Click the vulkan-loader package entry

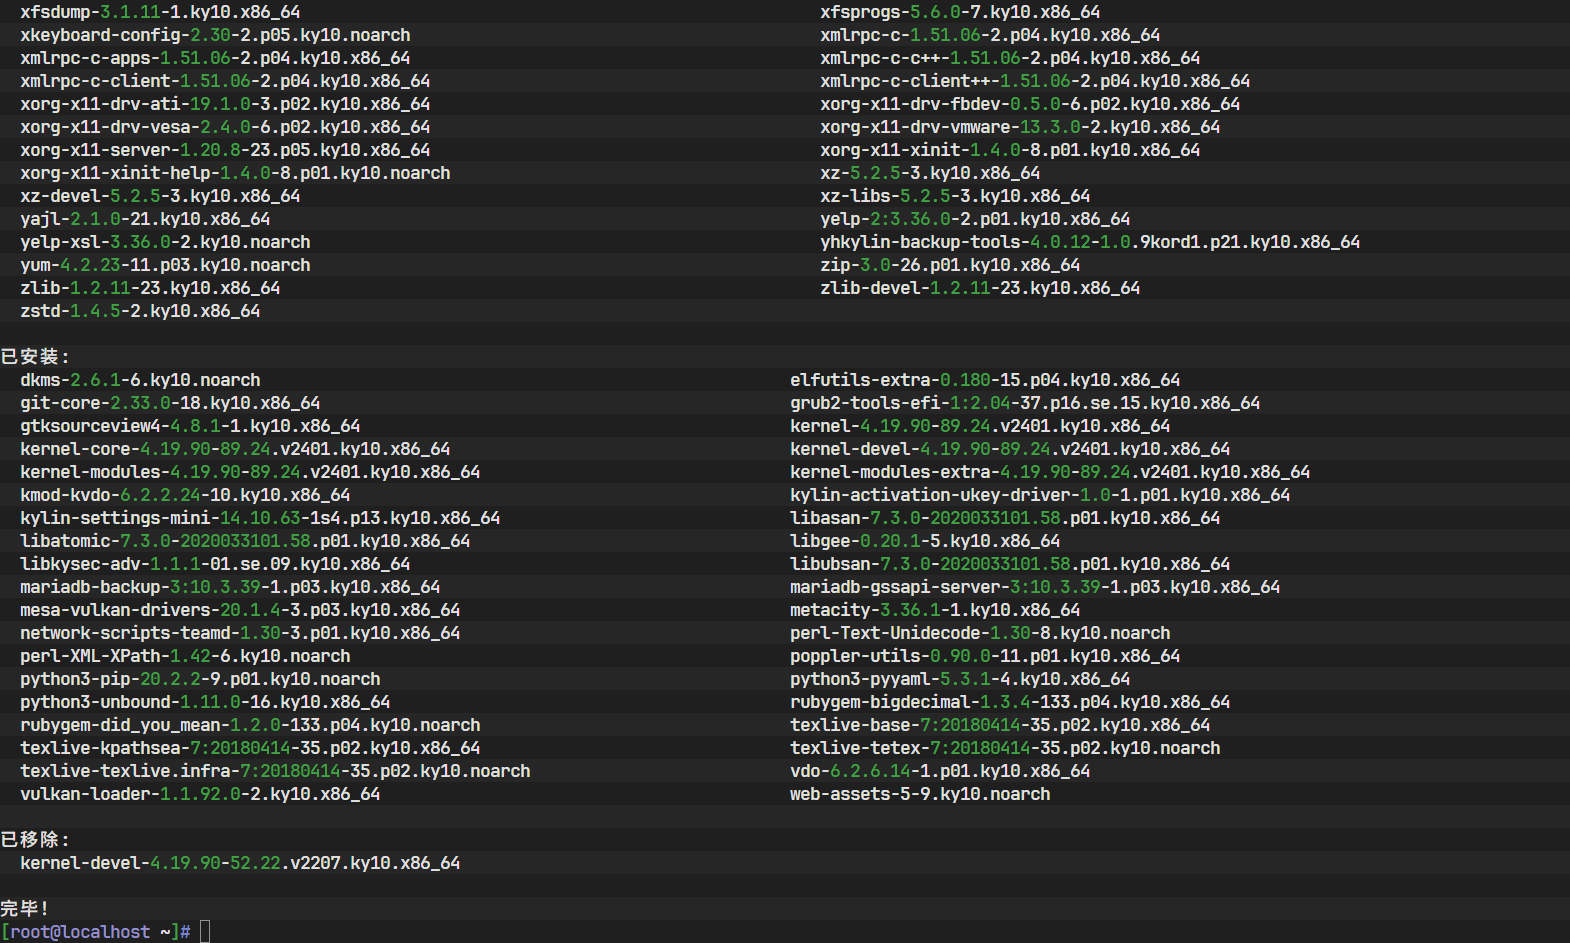tap(200, 794)
